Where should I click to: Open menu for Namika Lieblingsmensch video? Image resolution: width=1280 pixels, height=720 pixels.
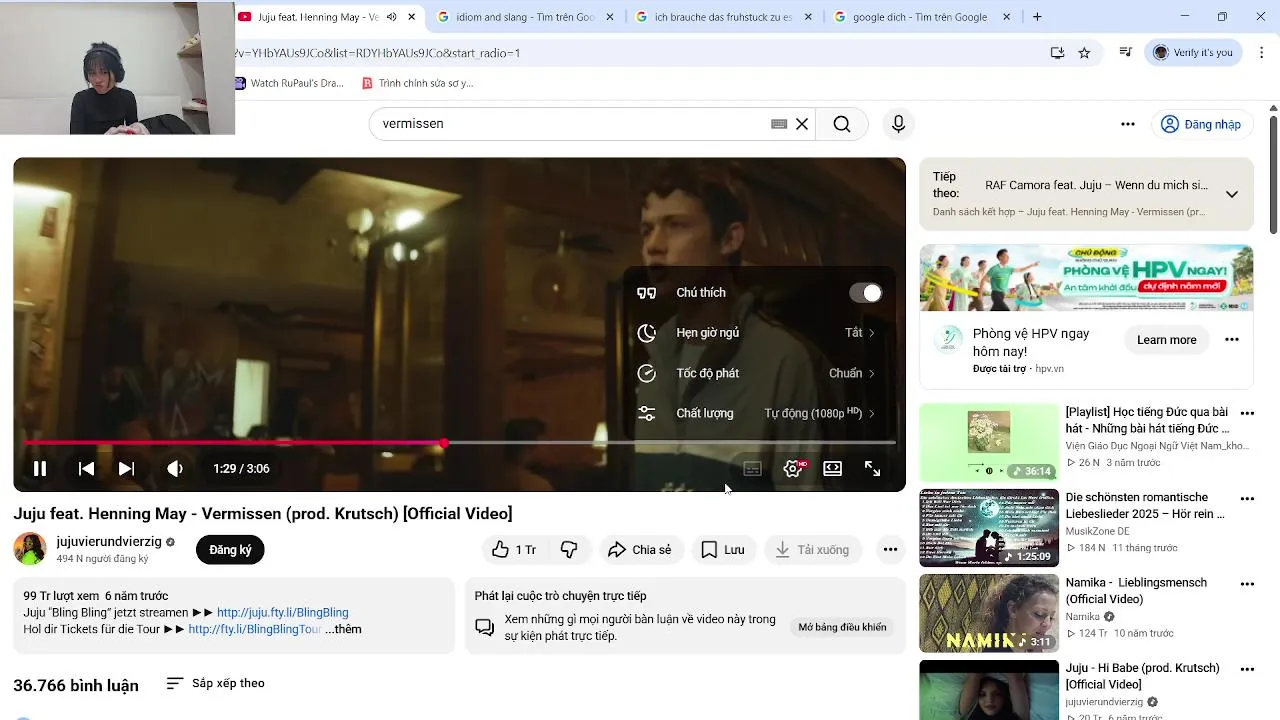click(1247, 583)
